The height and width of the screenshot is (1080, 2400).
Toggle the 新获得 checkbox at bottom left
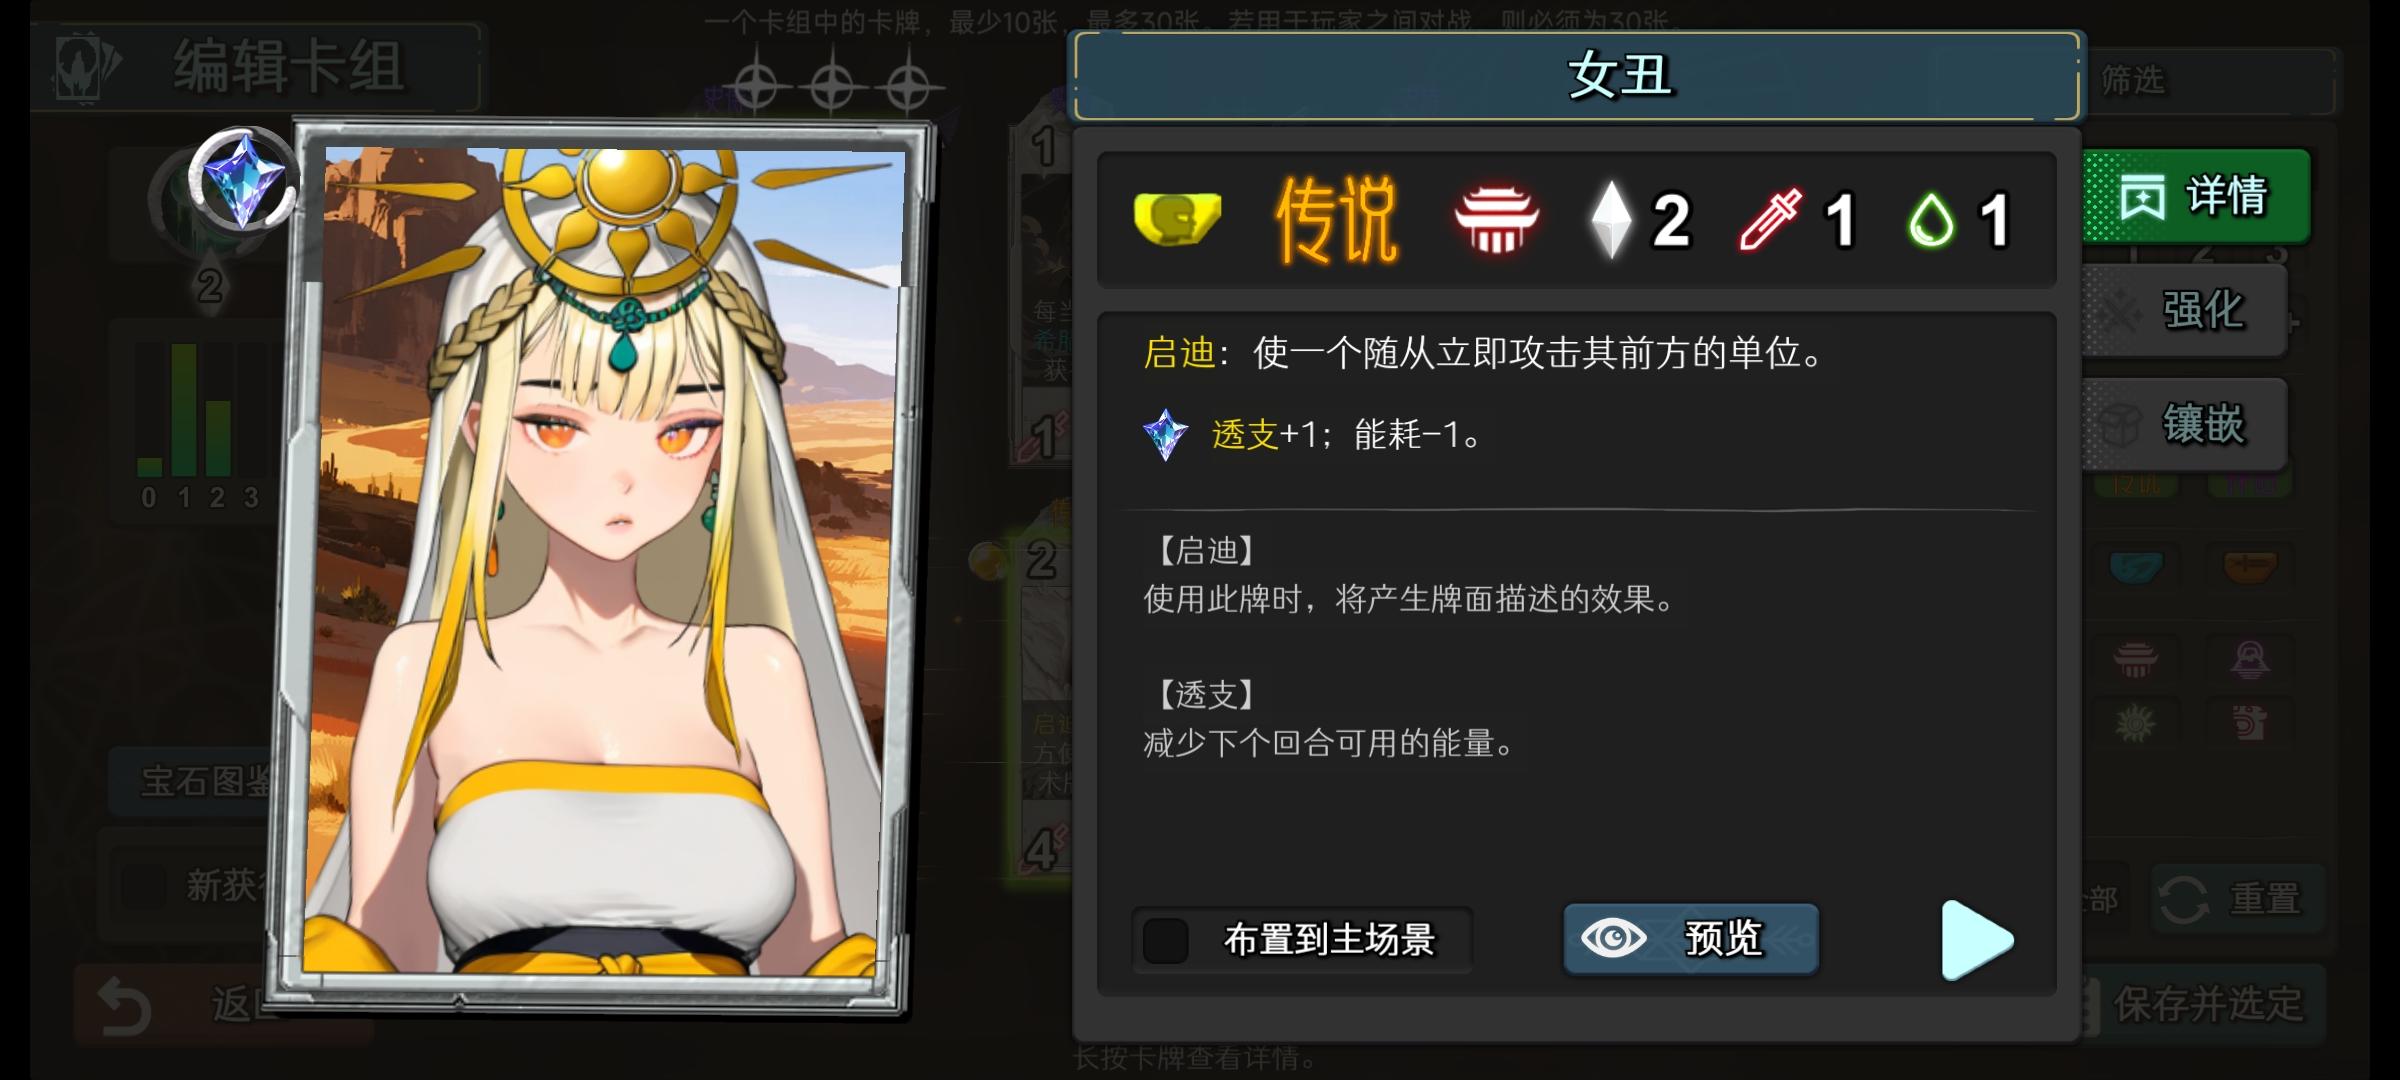click(x=144, y=885)
